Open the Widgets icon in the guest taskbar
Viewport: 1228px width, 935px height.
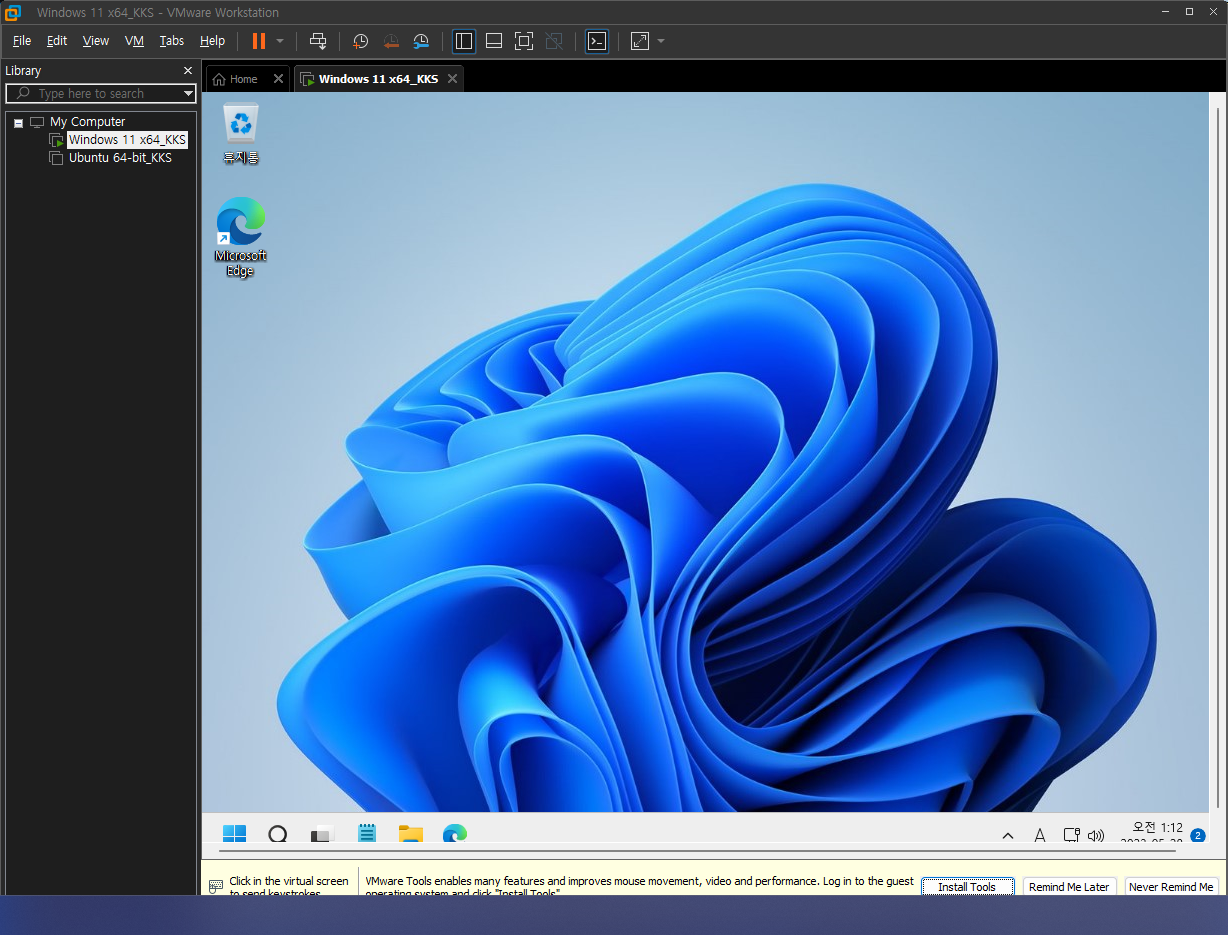tap(367, 834)
